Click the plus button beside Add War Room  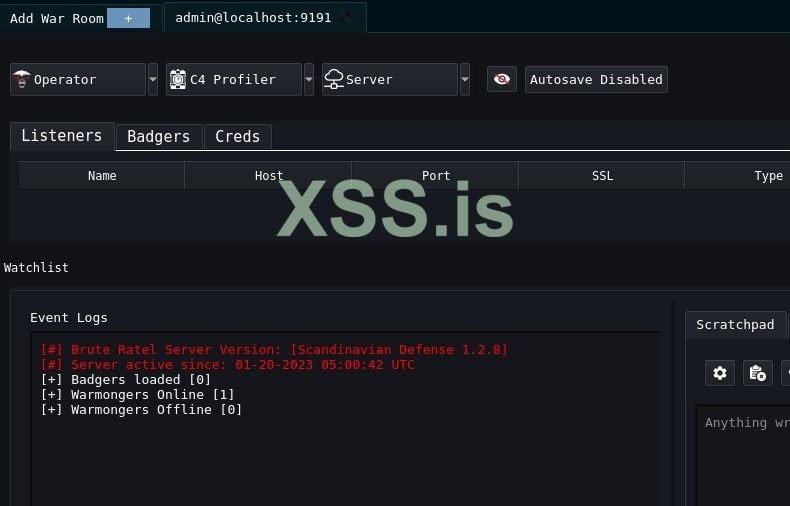128,19
